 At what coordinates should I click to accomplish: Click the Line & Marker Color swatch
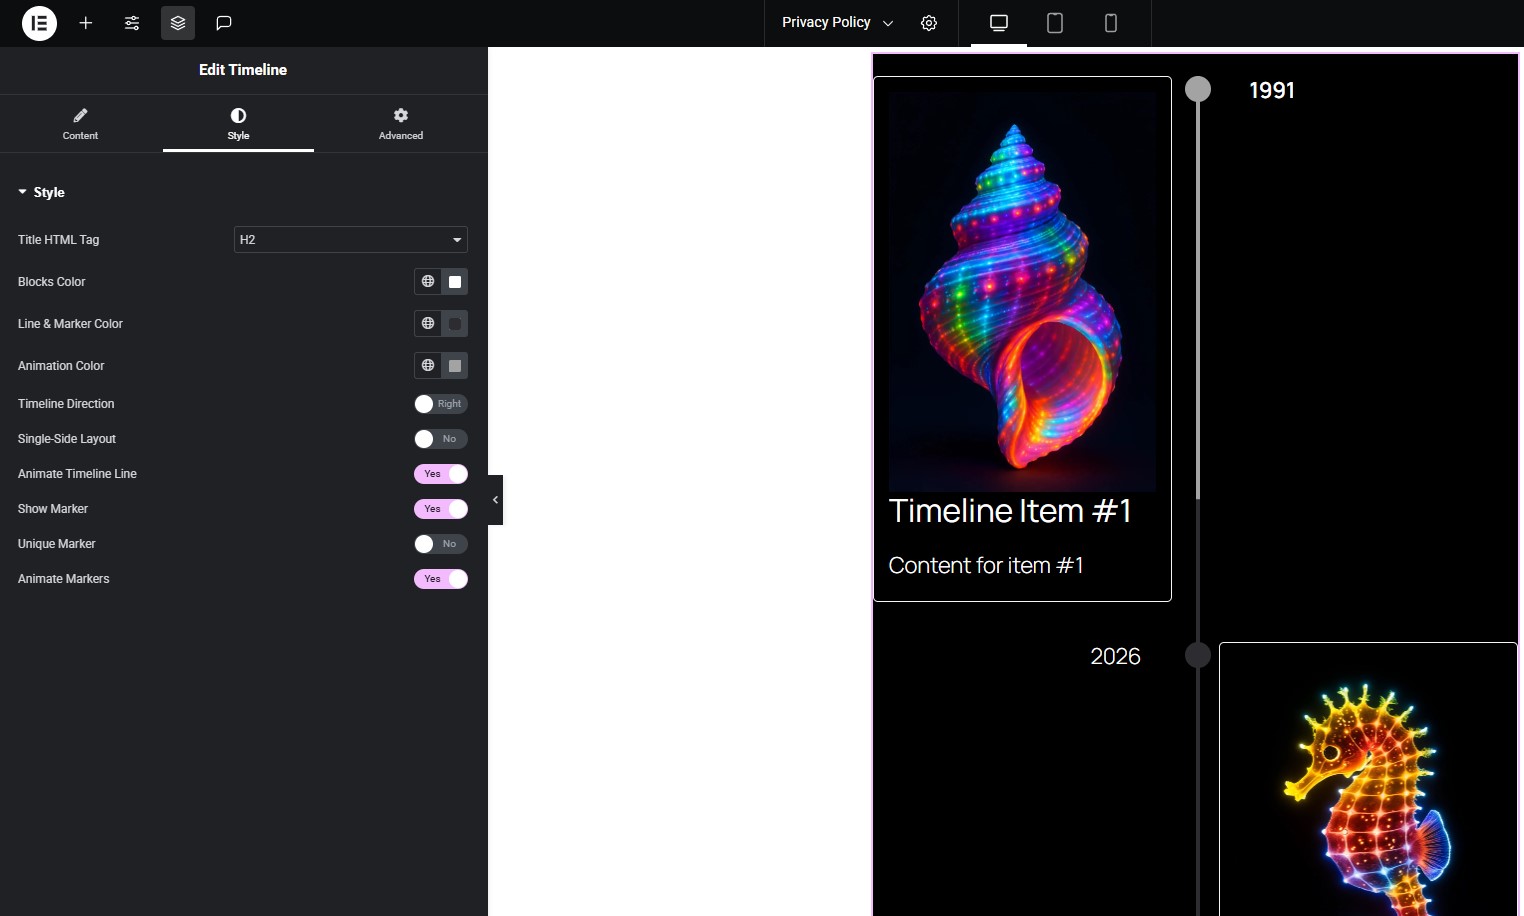455,324
